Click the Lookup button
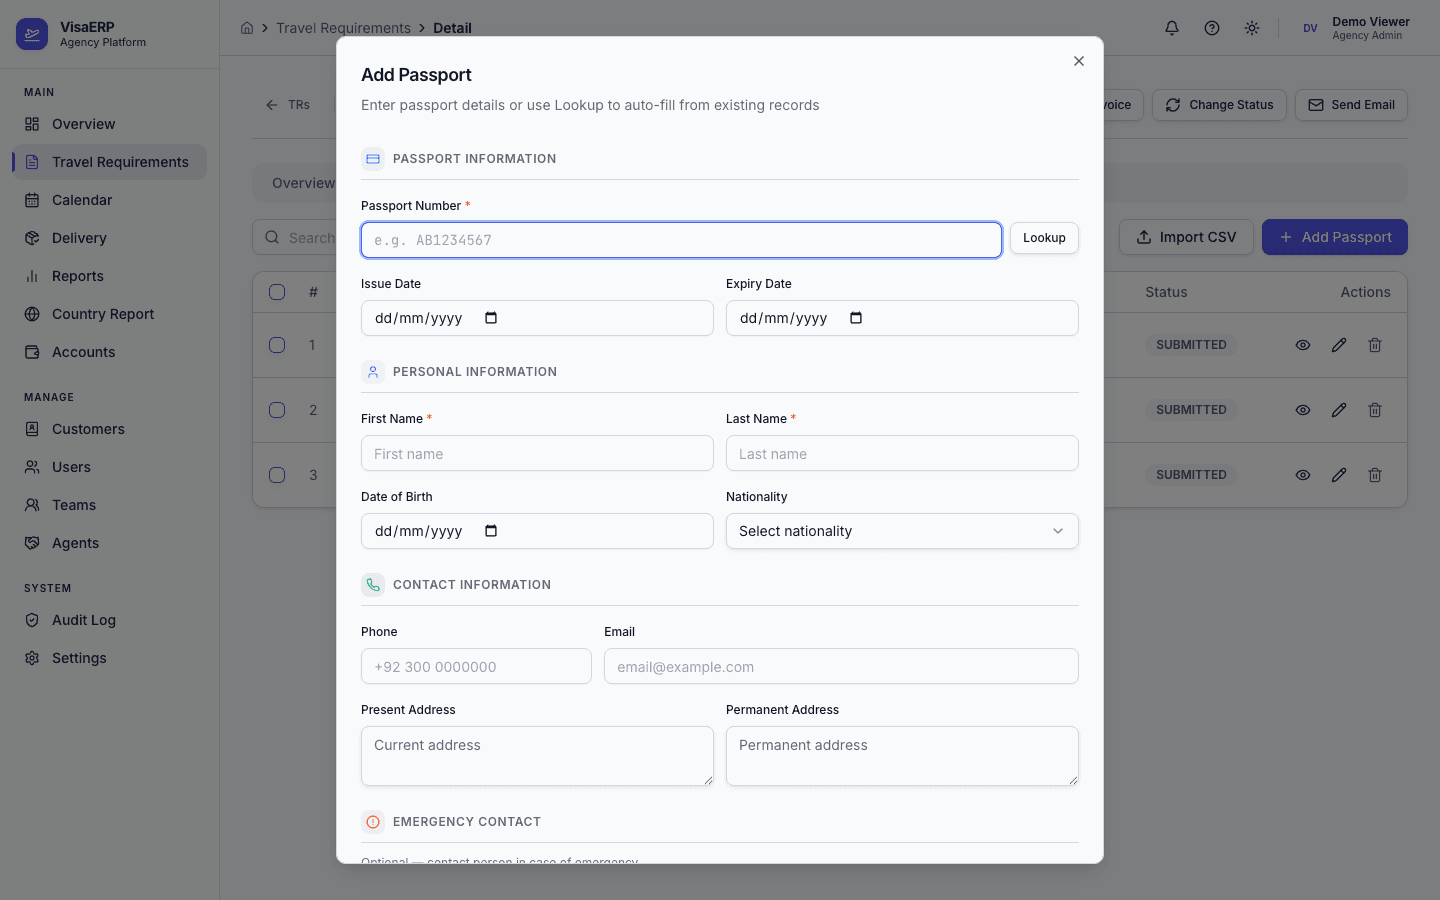The image size is (1440, 900). [1043, 238]
